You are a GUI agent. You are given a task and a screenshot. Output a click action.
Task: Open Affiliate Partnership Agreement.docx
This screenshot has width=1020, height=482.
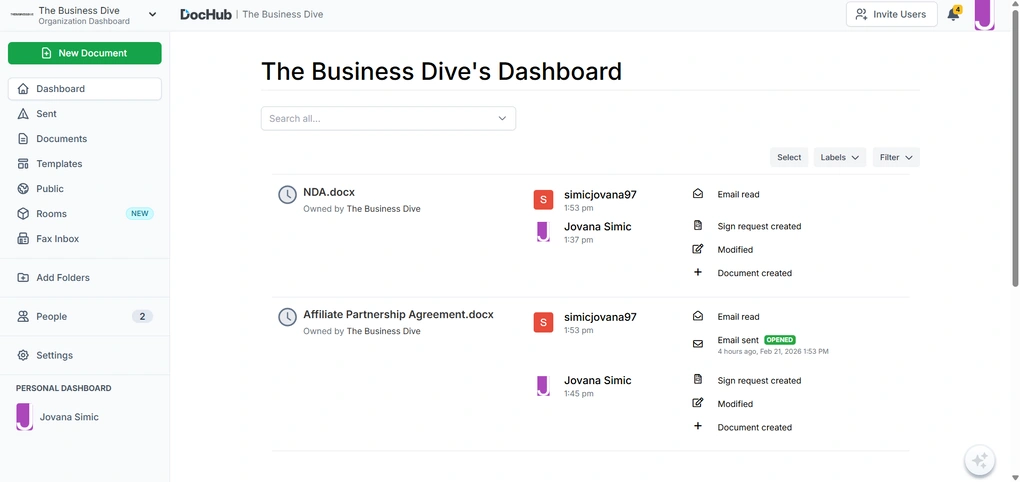398,315
